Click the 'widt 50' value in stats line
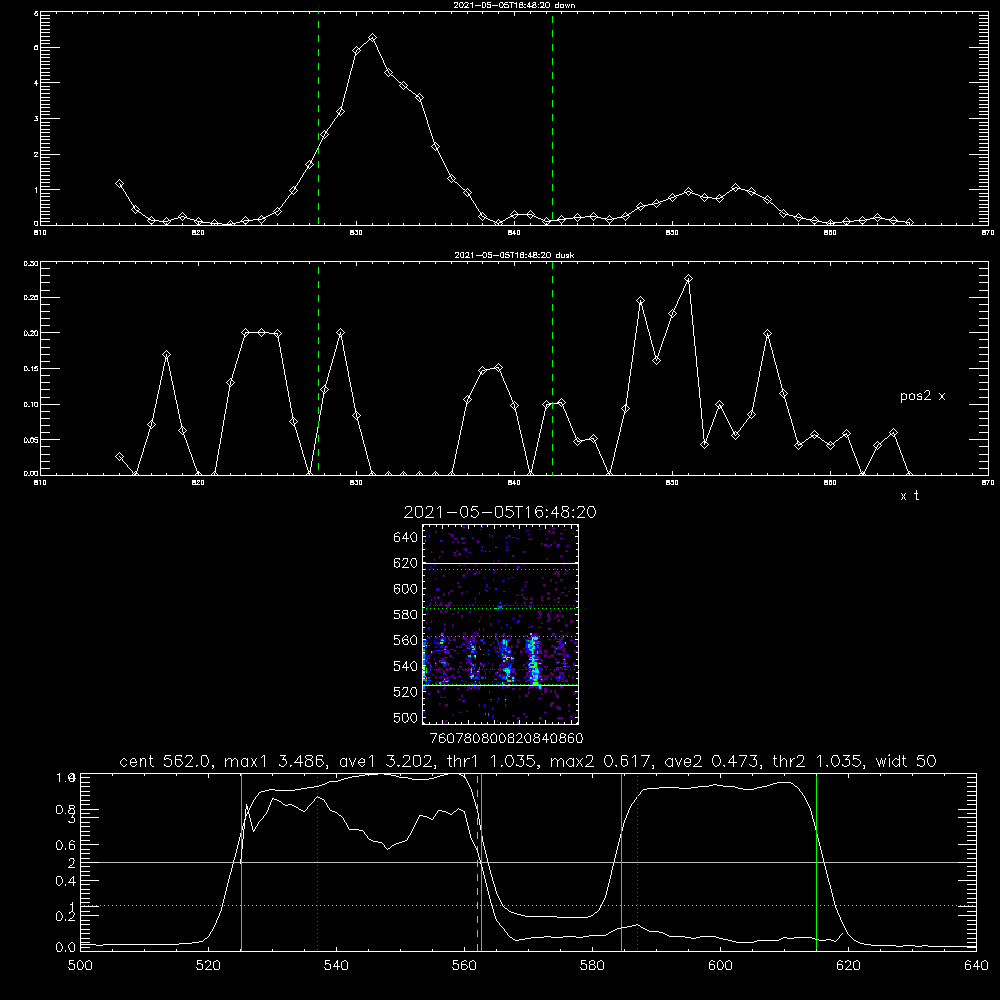The height and width of the screenshot is (1000, 1000). click(906, 761)
